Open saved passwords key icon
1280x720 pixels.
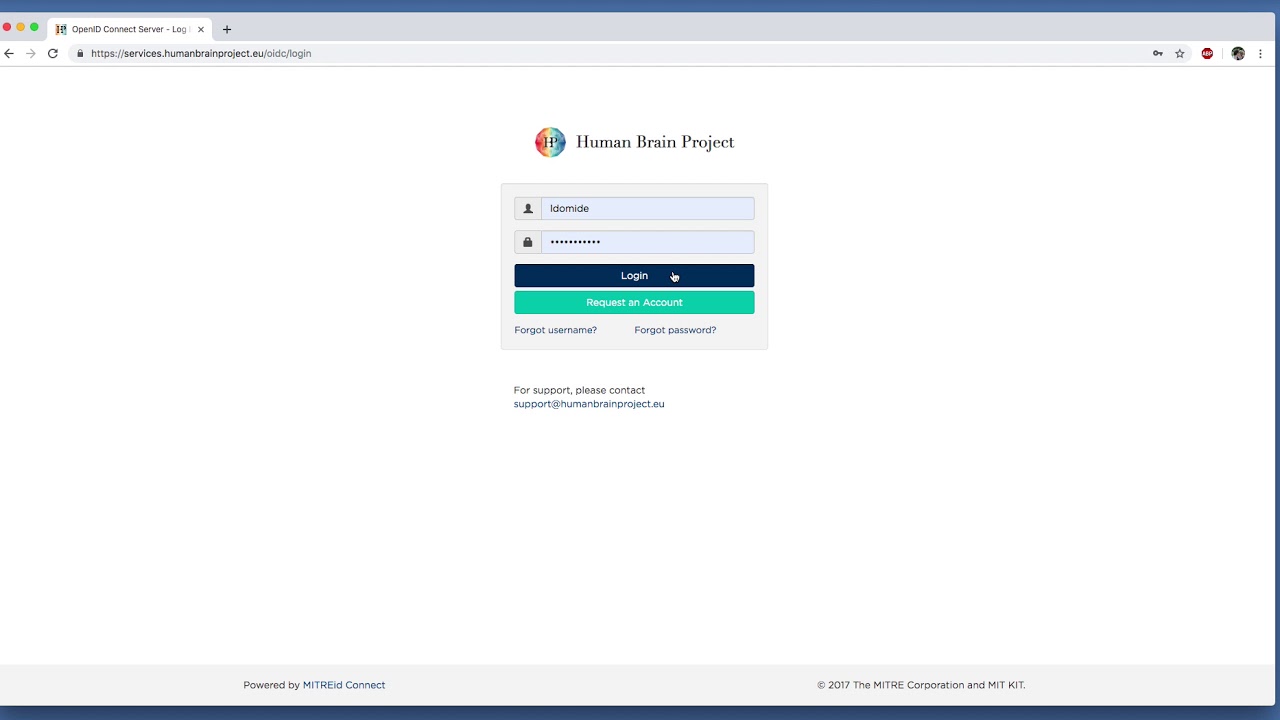coord(1158,54)
